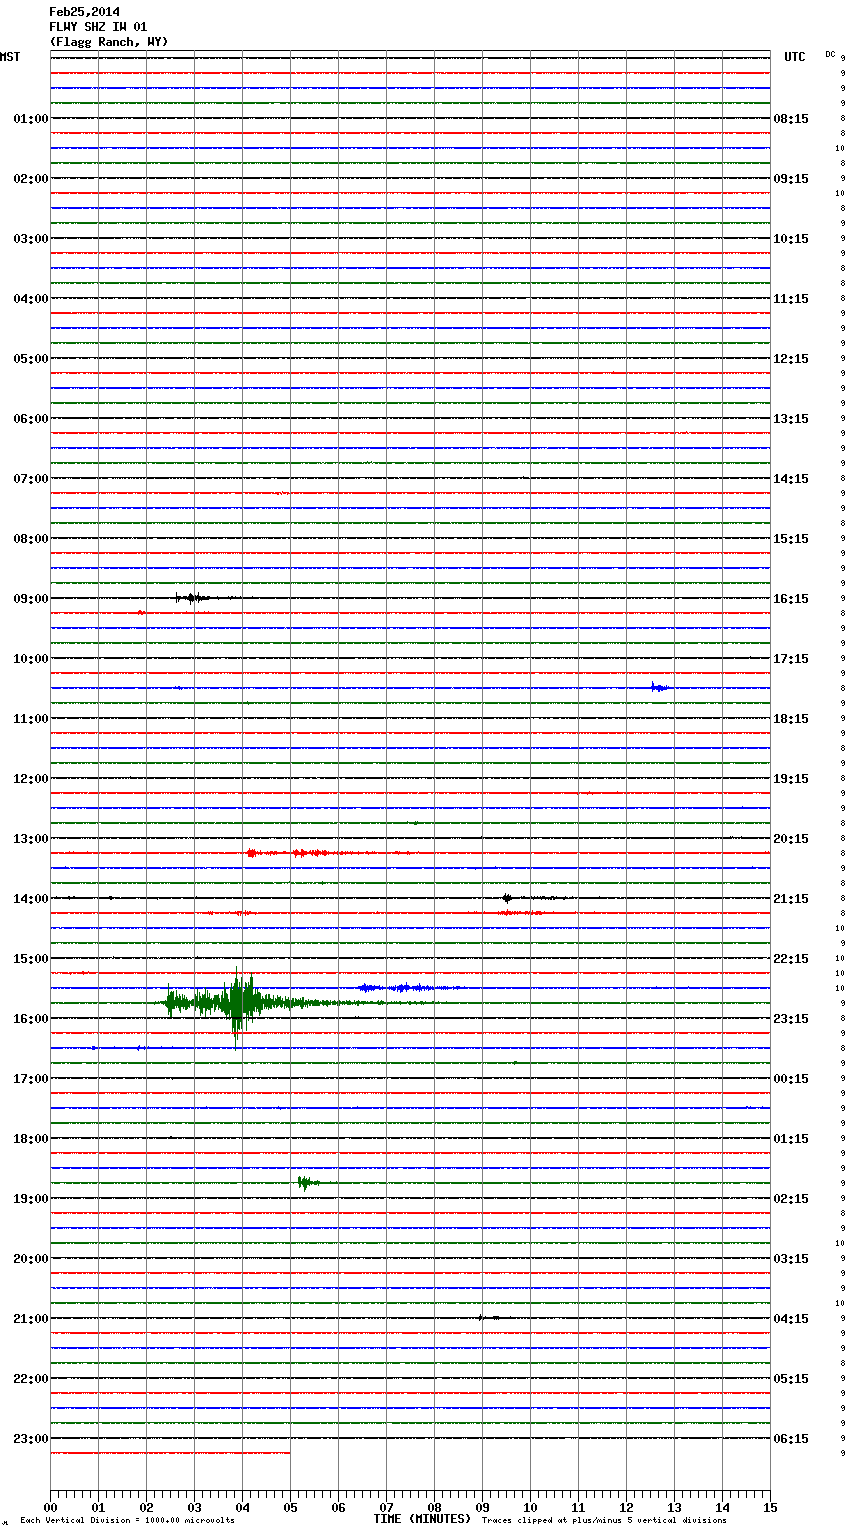Click minute 08 on the bottom axis

[x=434, y=1508]
